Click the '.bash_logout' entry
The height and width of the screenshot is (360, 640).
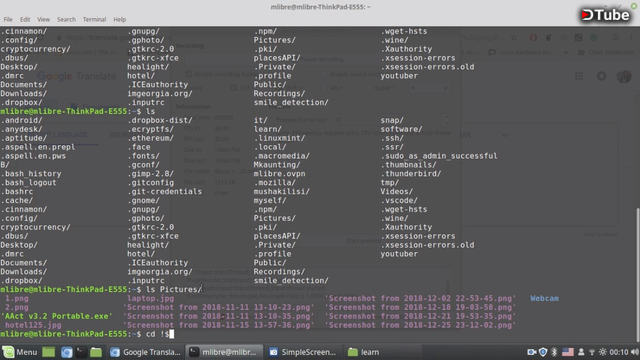pos(28,182)
